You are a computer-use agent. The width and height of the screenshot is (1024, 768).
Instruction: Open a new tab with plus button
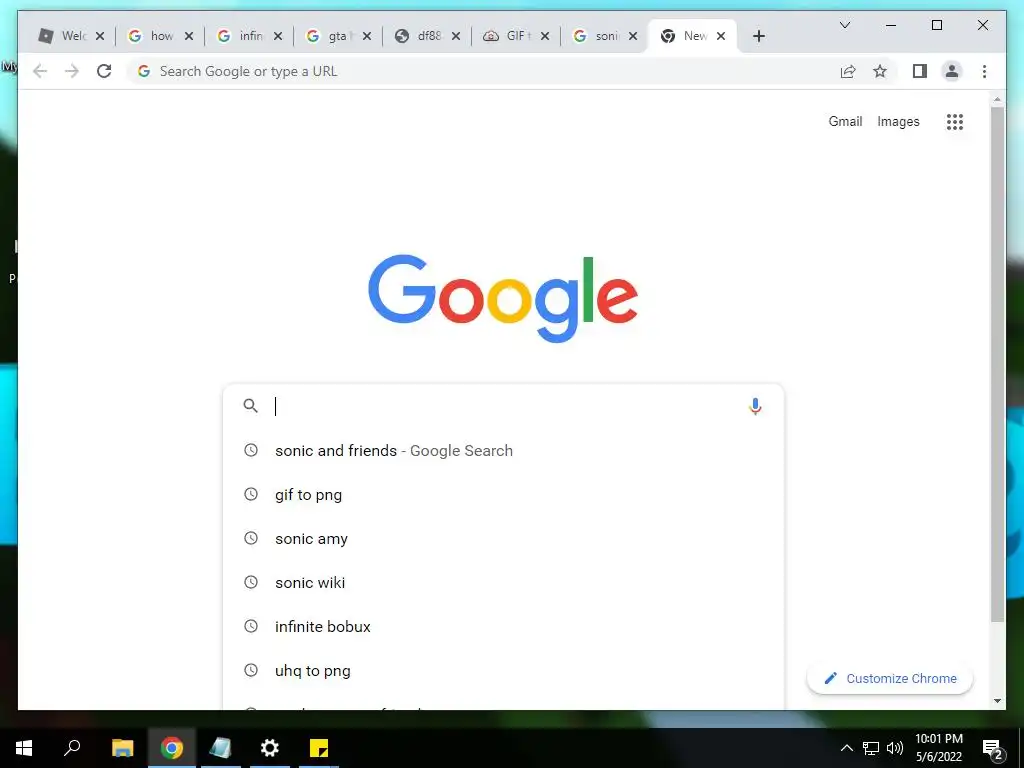pos(758,36)
